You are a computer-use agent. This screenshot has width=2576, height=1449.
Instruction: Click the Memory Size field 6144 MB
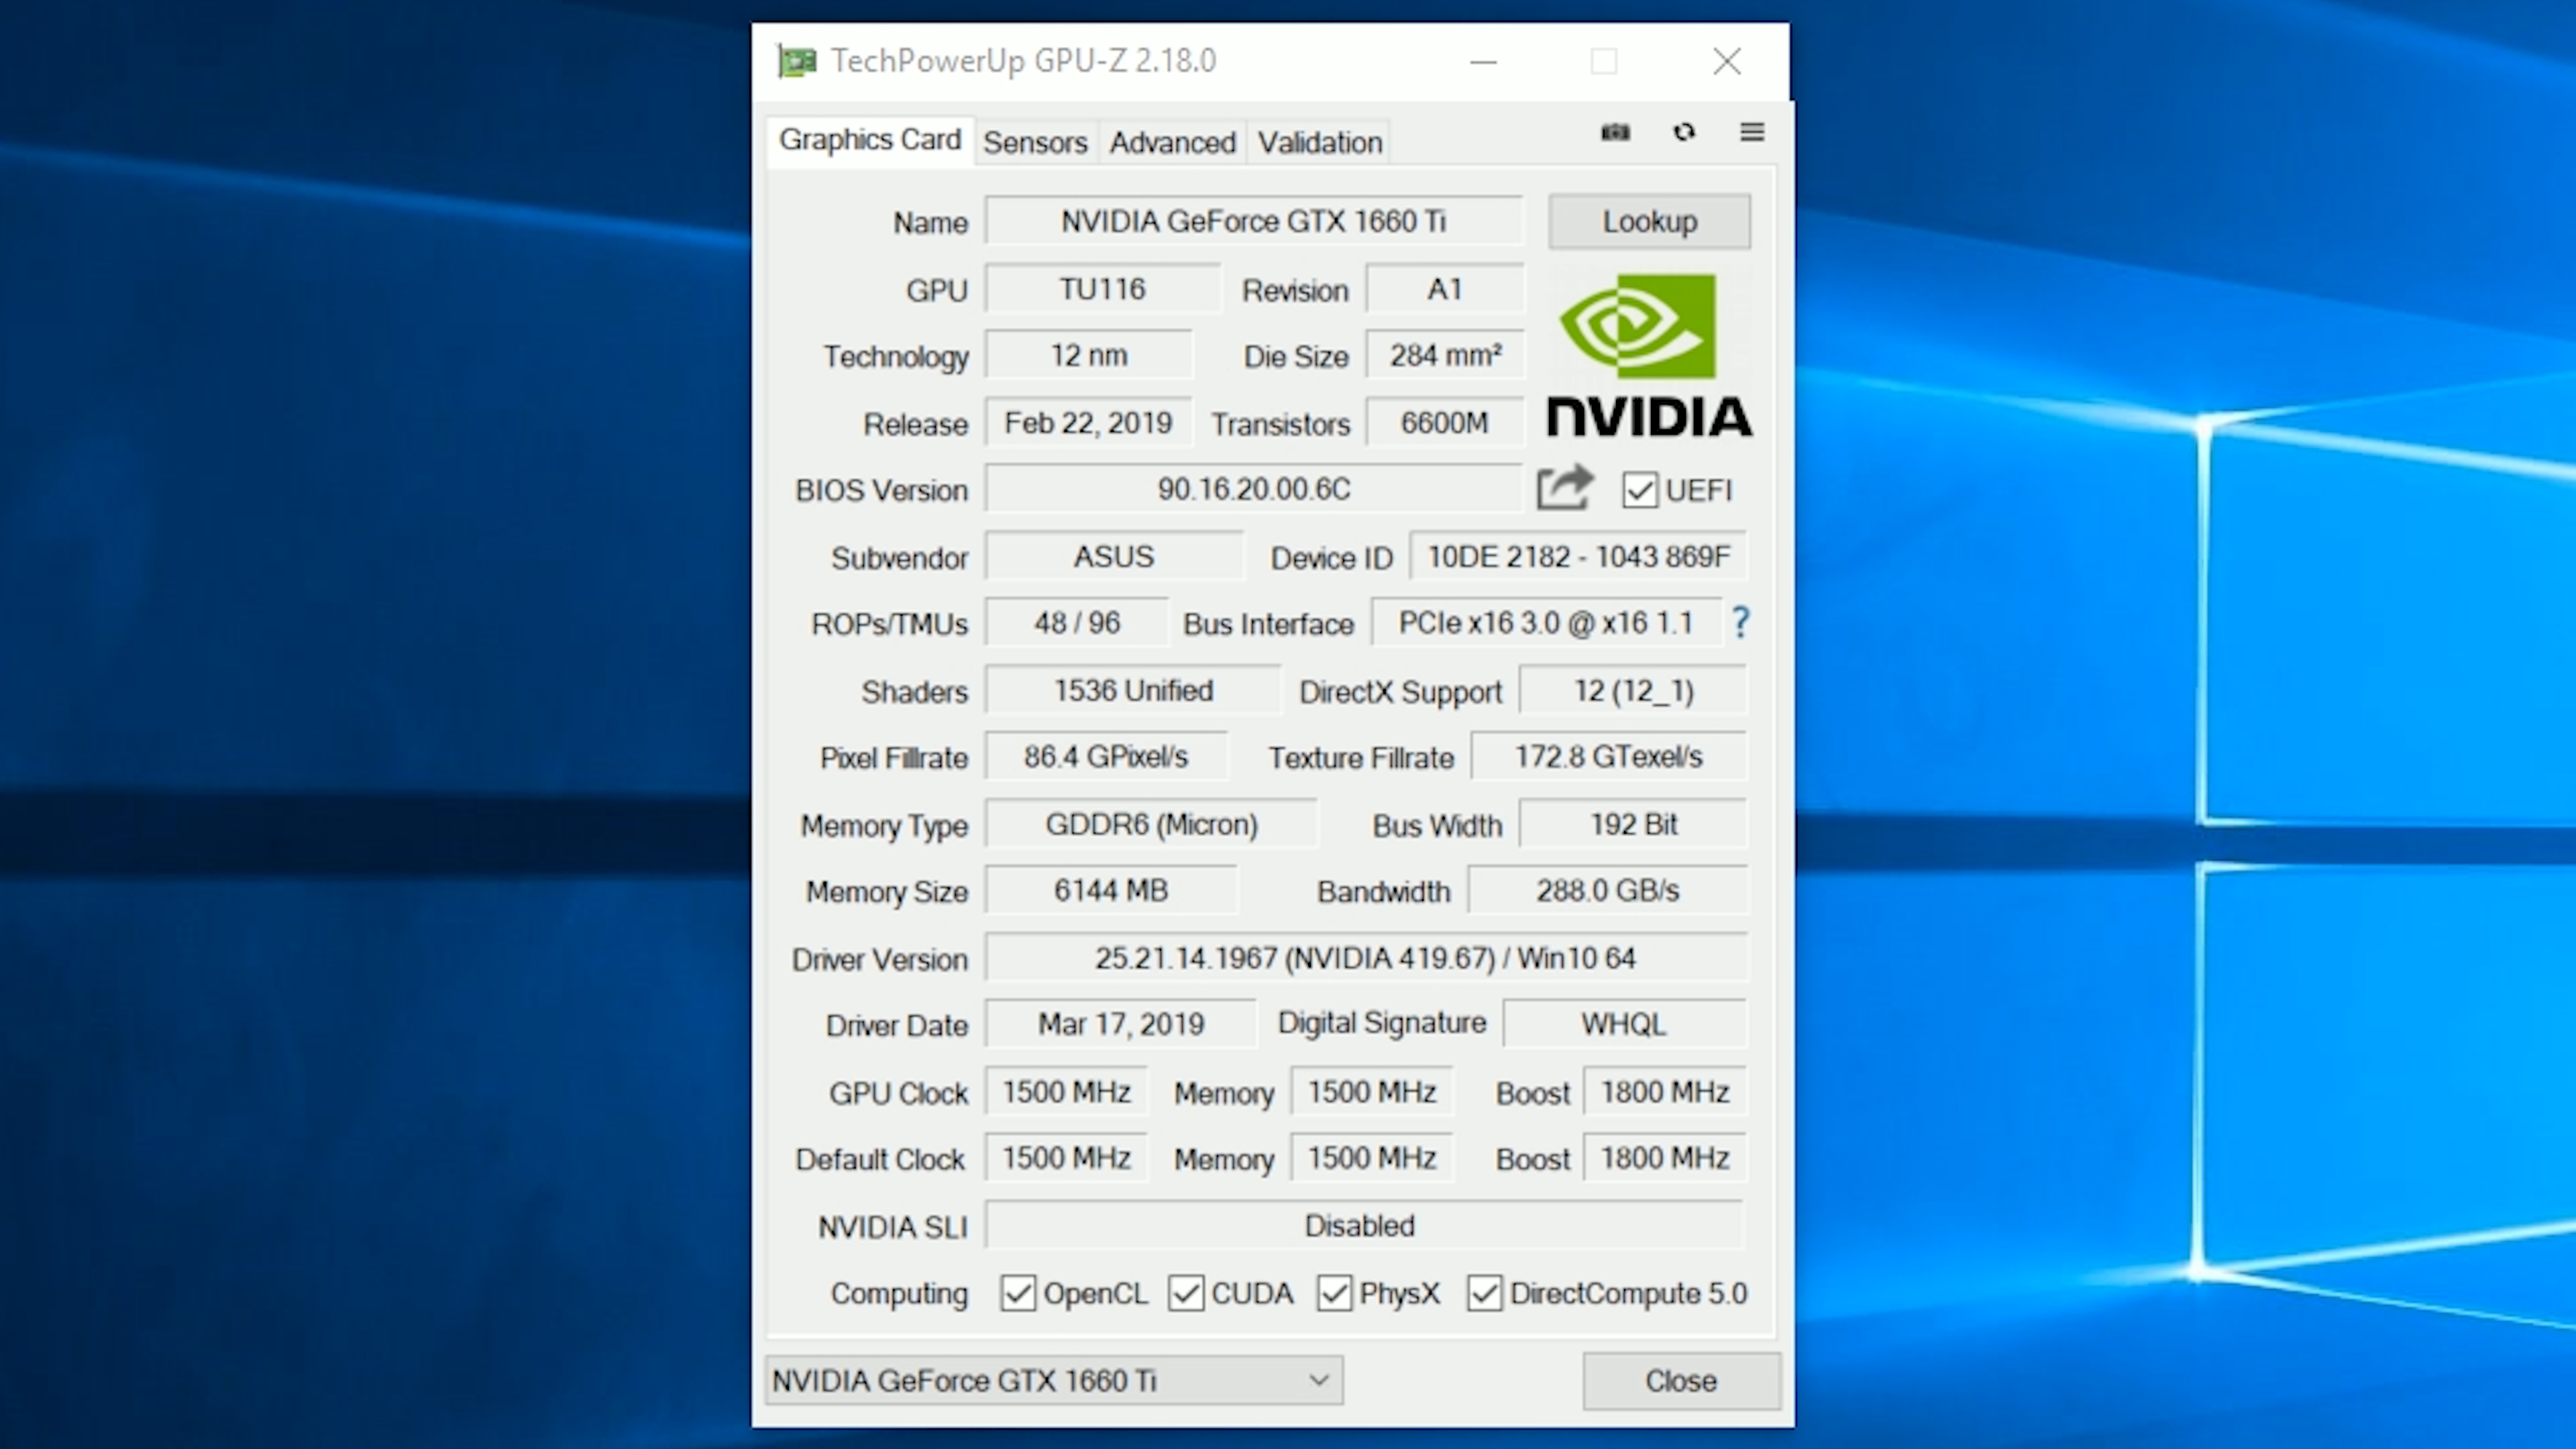(1111, 891)
